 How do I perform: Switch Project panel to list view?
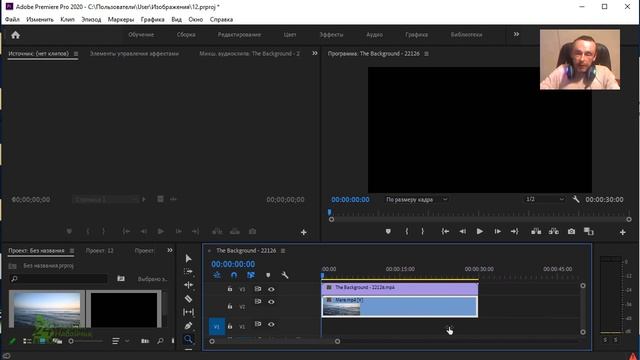pyautogui.click(x=27, y=341)
